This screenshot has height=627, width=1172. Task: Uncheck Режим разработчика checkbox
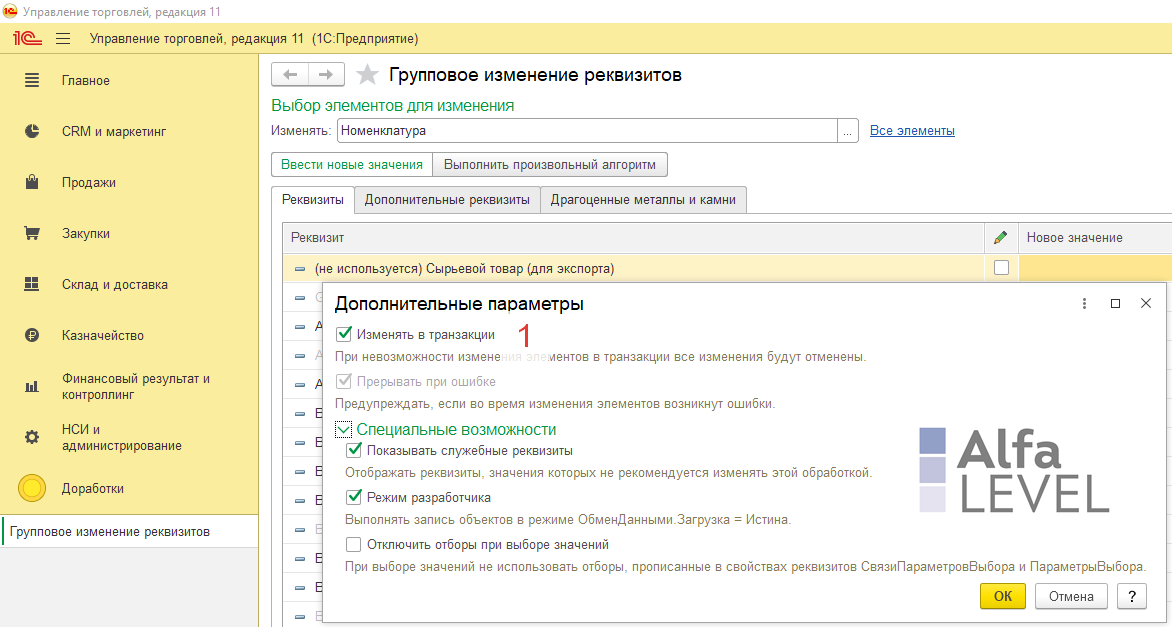[354, 497]
